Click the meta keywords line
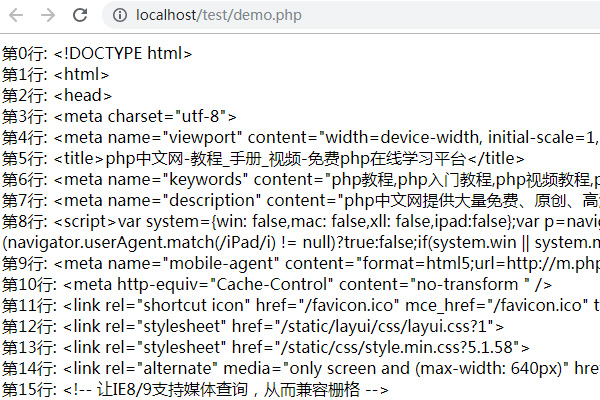The width and height of the screenshot is (600, 400). [x=301, y=180]
